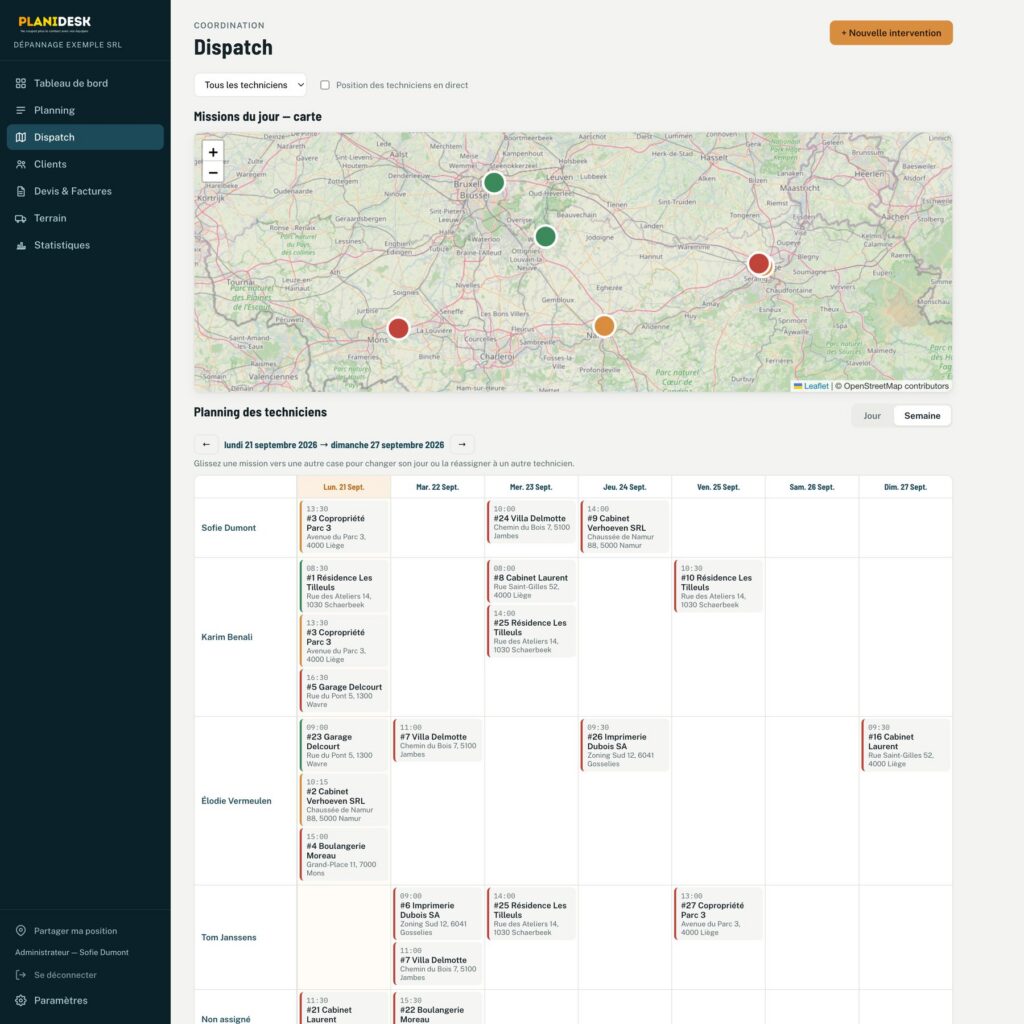Go to next week with right arrow

pyautogui.click(x=462, y=445)
